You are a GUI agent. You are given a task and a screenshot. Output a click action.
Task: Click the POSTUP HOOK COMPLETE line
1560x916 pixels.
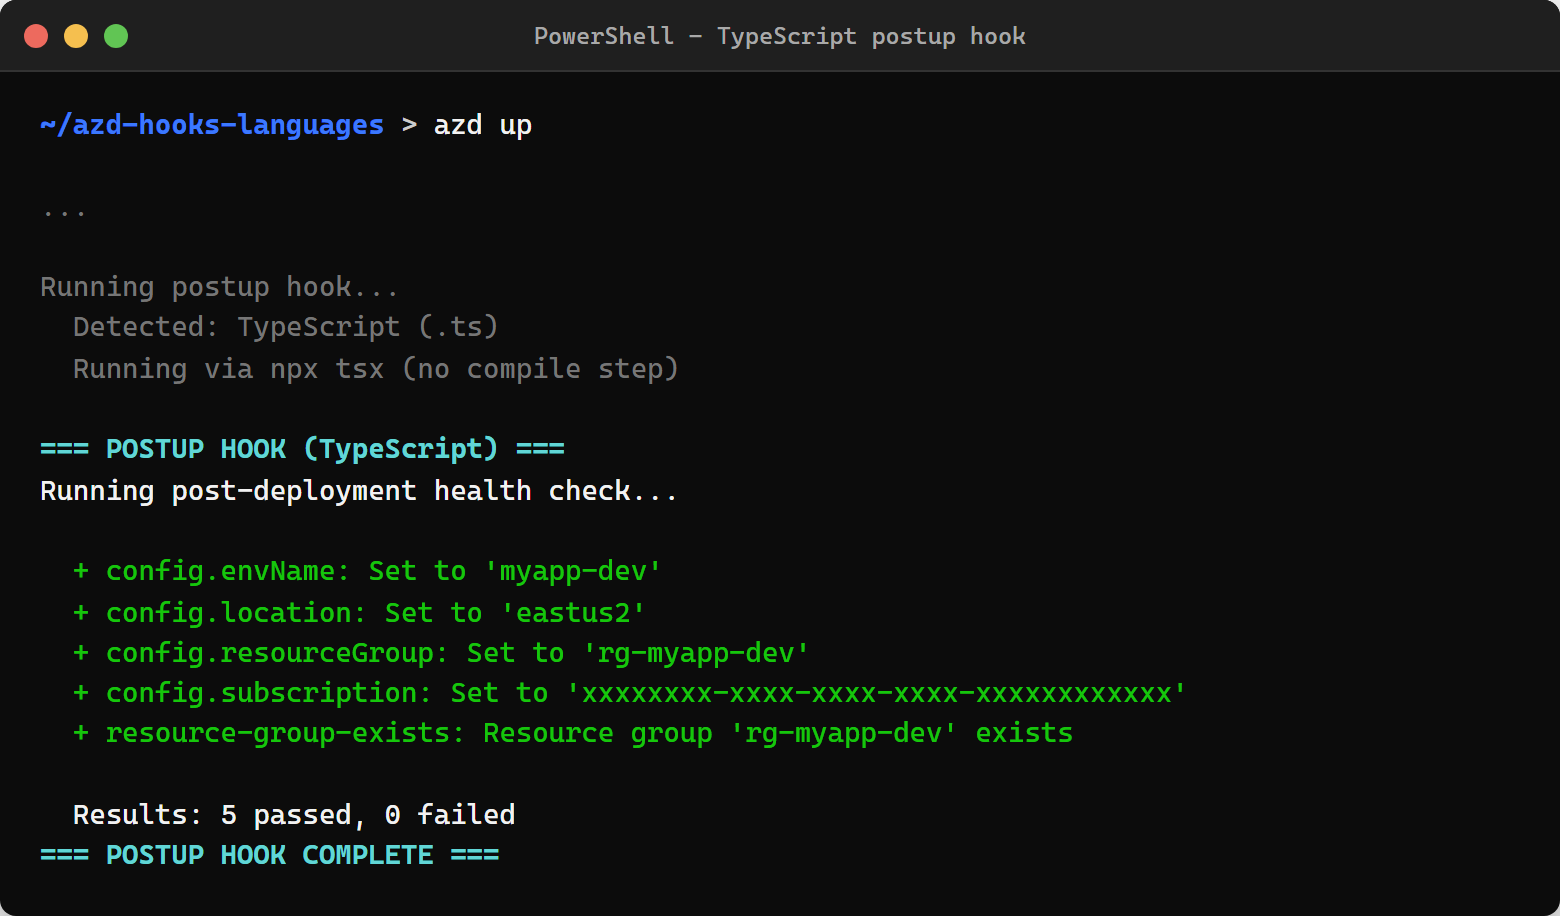coord(269,854)
